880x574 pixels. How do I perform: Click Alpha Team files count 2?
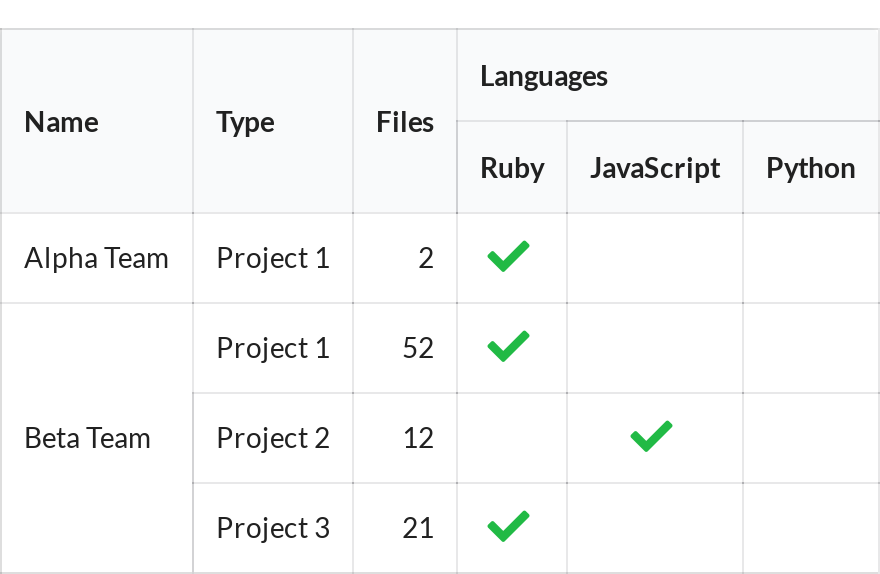point(405,258)
